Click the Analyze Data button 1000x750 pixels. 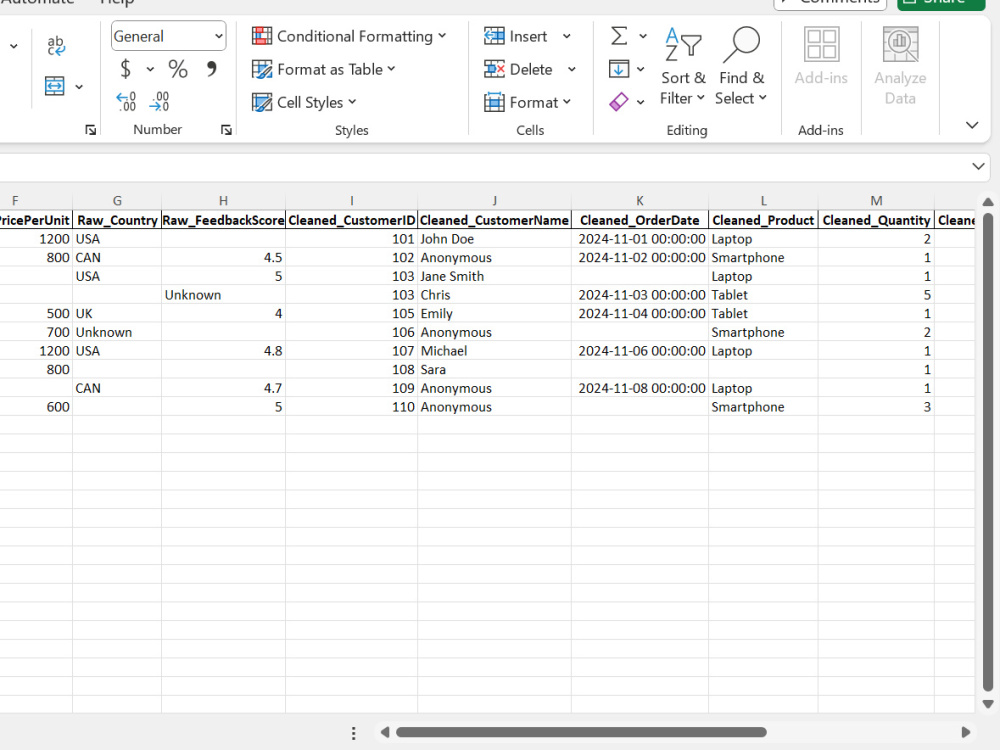pyautogui.click(x=900, y=66)
